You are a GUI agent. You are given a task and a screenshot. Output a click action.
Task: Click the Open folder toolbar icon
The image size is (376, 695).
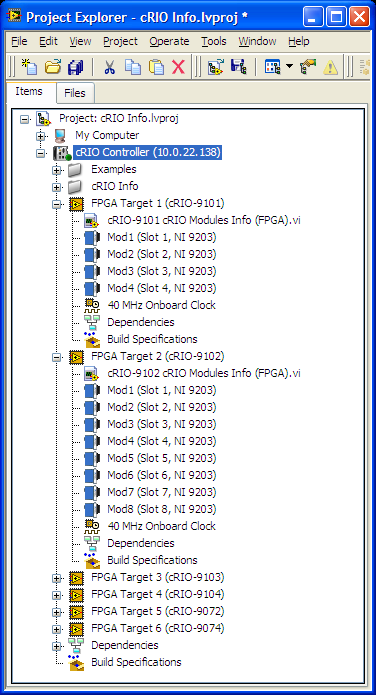(53, 67)
